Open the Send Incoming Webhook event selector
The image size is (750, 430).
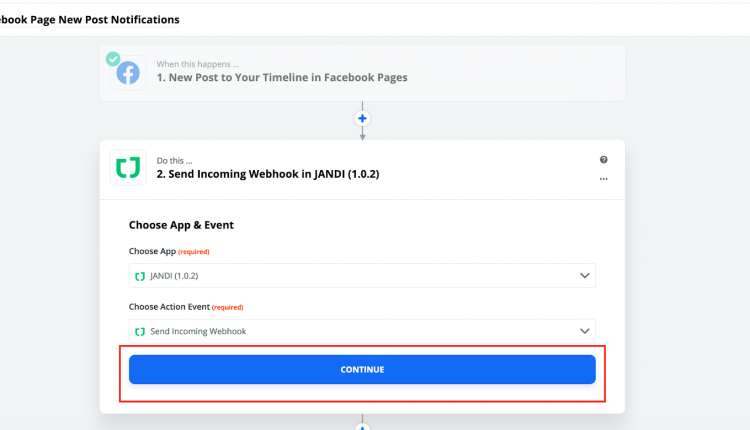point(362,331)
